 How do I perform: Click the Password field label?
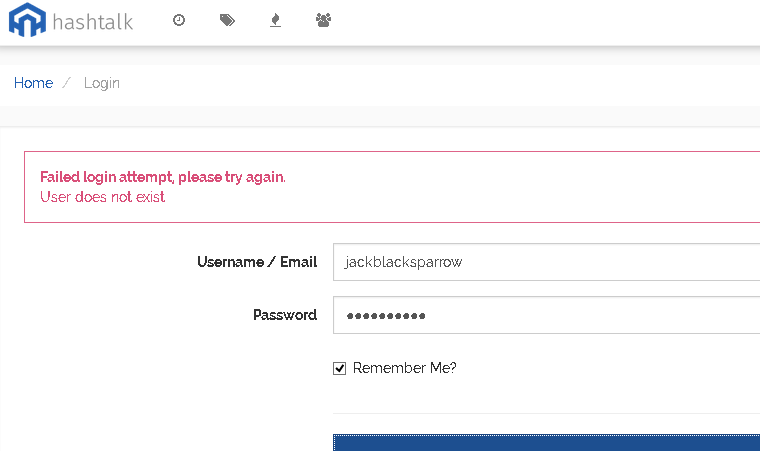285,315
